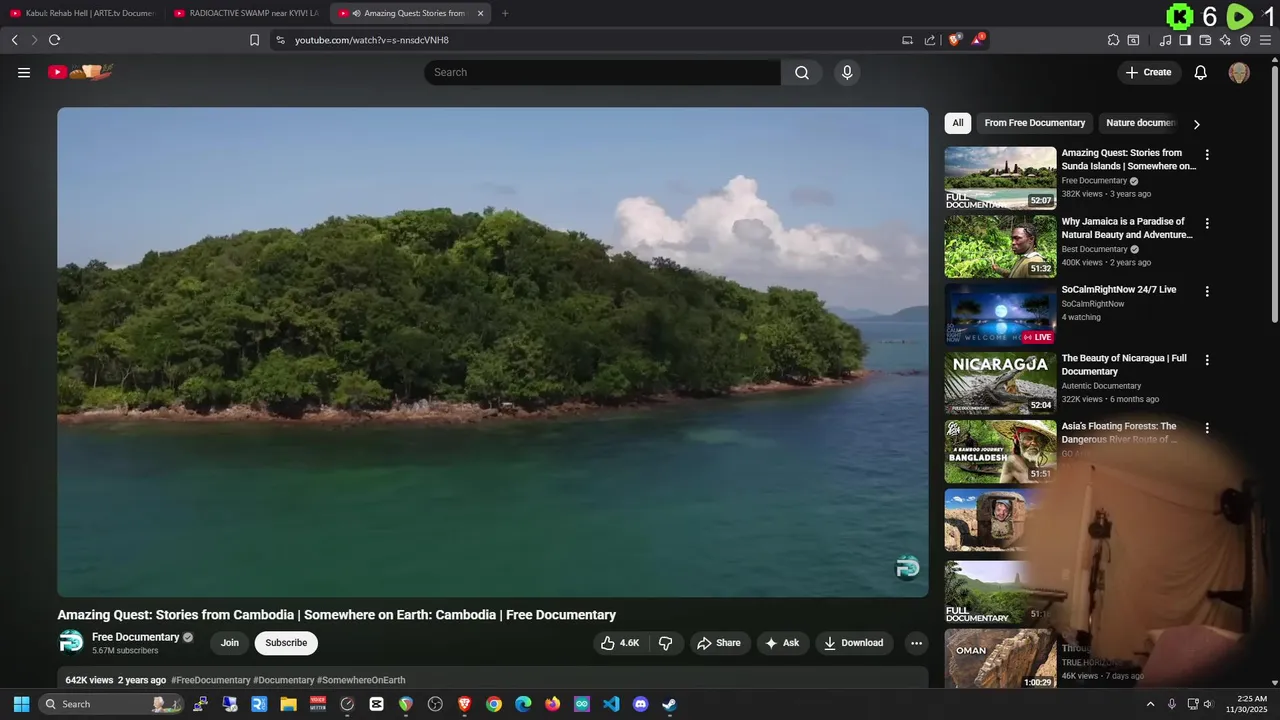Click the address bar URL

tap(372, 40)
